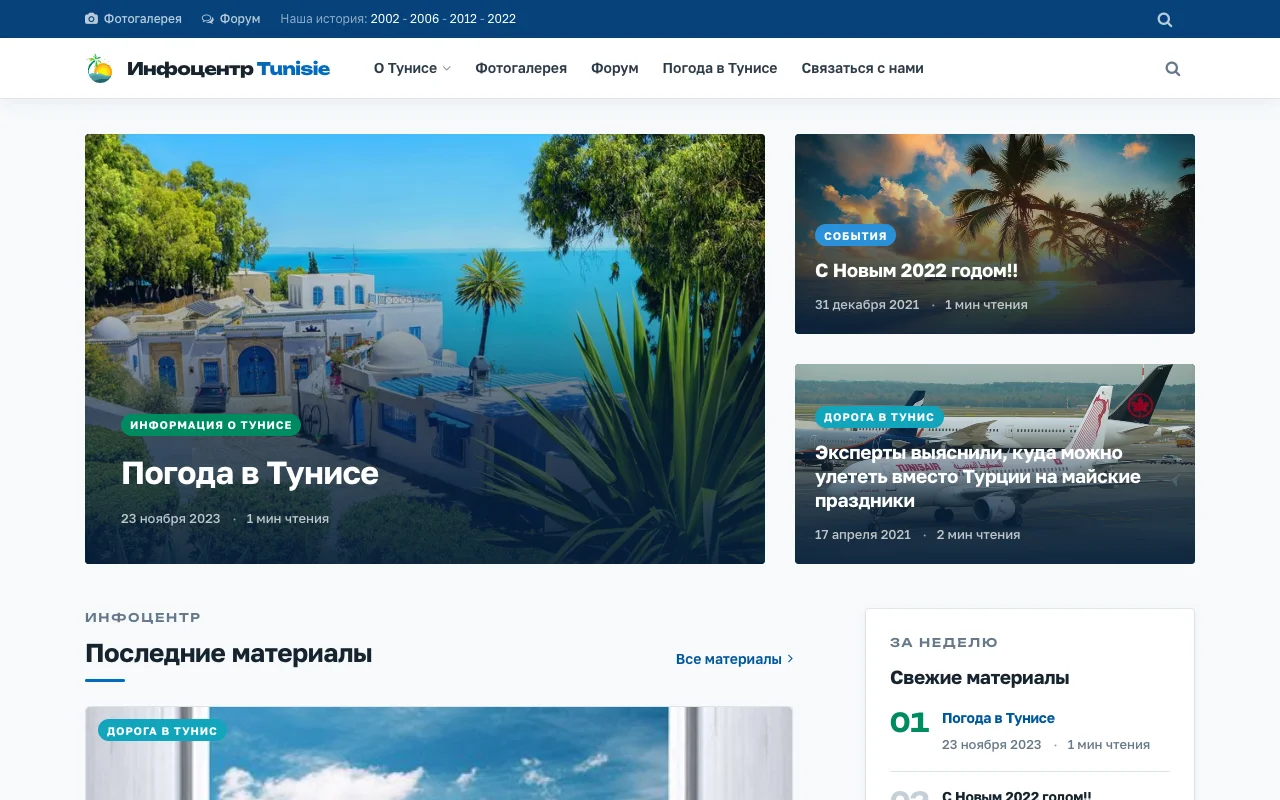Click the Последние материалы heading
Viewport: 1280px width, 800px height.
pos(228,654)
